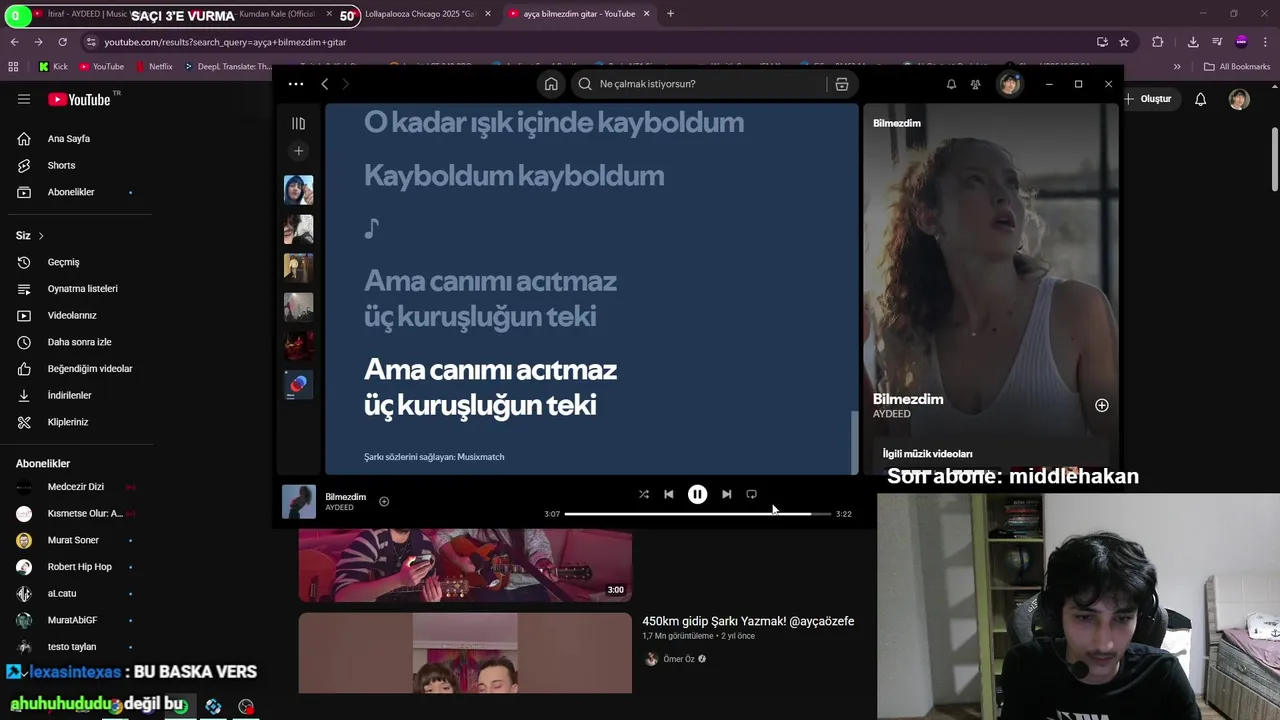This screenshot has height=720, width=1280.
Task: Open Spotify friend activity icon
Action: click(x=976, y=84)
